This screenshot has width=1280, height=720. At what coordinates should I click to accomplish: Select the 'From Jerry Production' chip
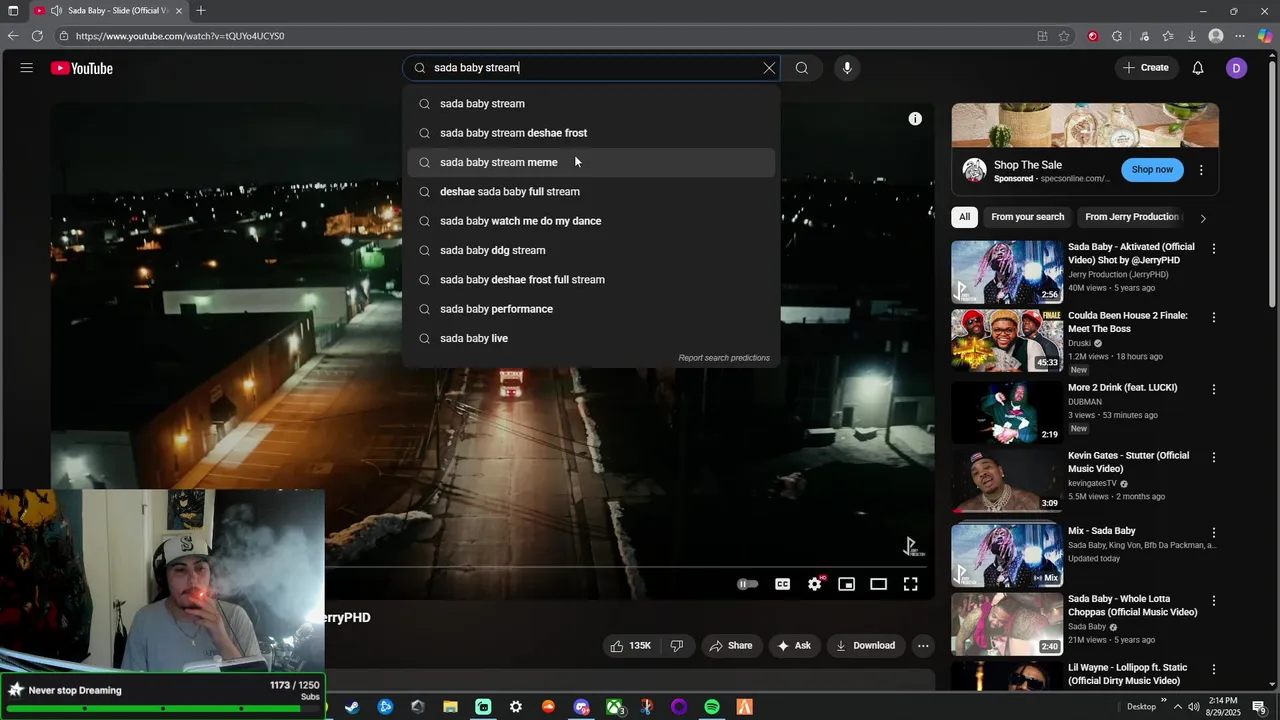click(1132, 217)
